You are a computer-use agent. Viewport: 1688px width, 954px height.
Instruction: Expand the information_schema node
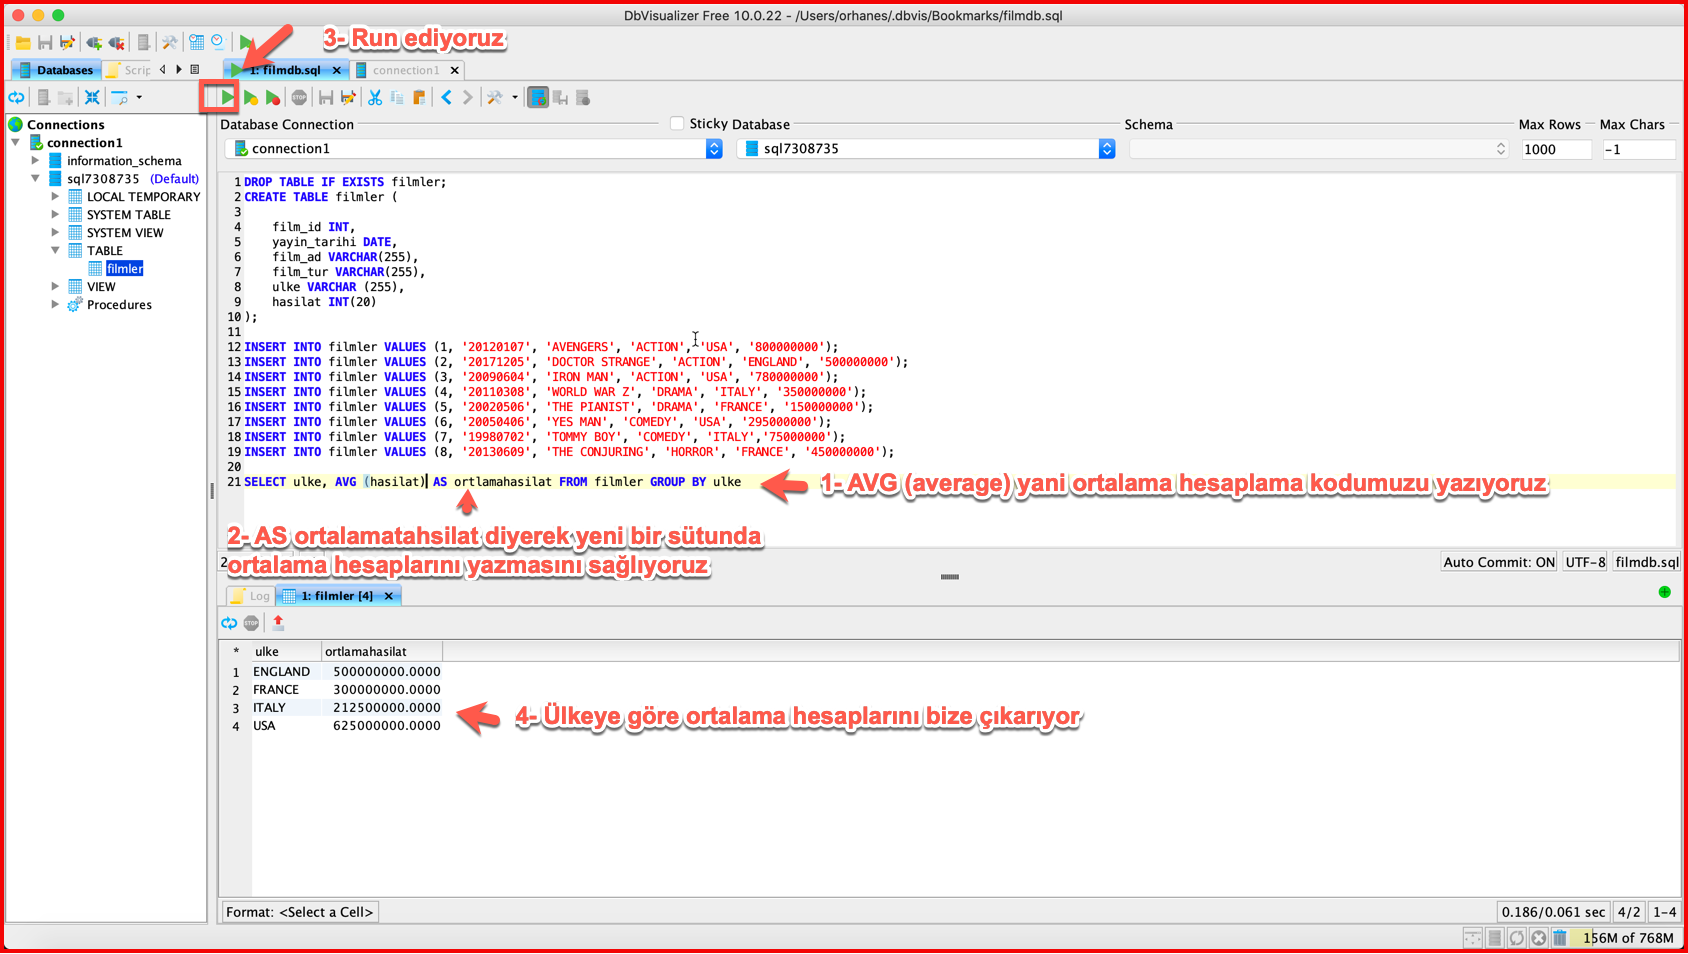click(36, 160)
